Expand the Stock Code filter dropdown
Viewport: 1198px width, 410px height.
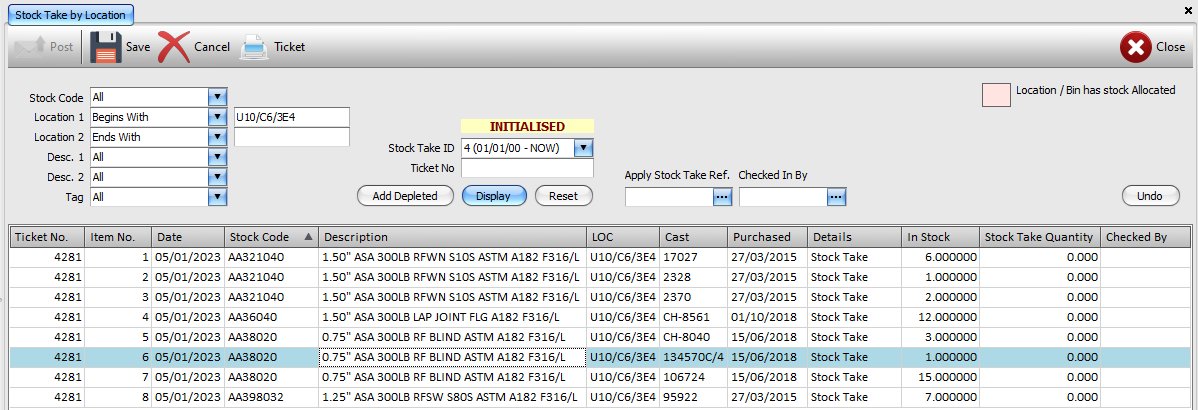click(217, 97)
